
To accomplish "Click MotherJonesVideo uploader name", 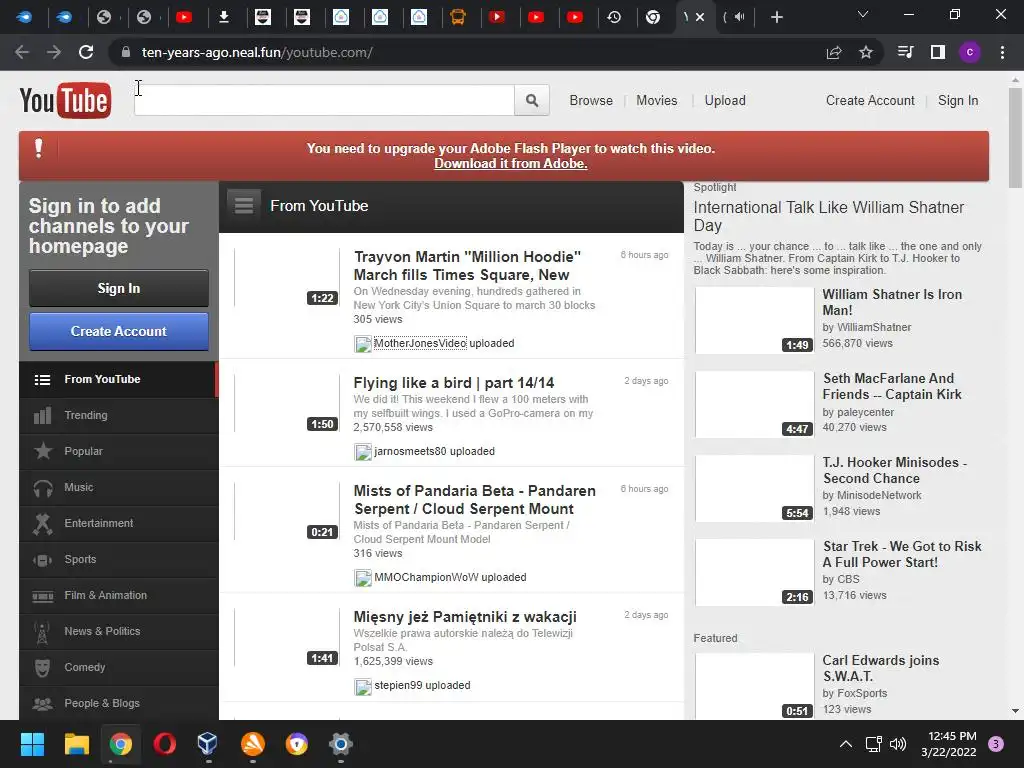I will click(420, 344).
